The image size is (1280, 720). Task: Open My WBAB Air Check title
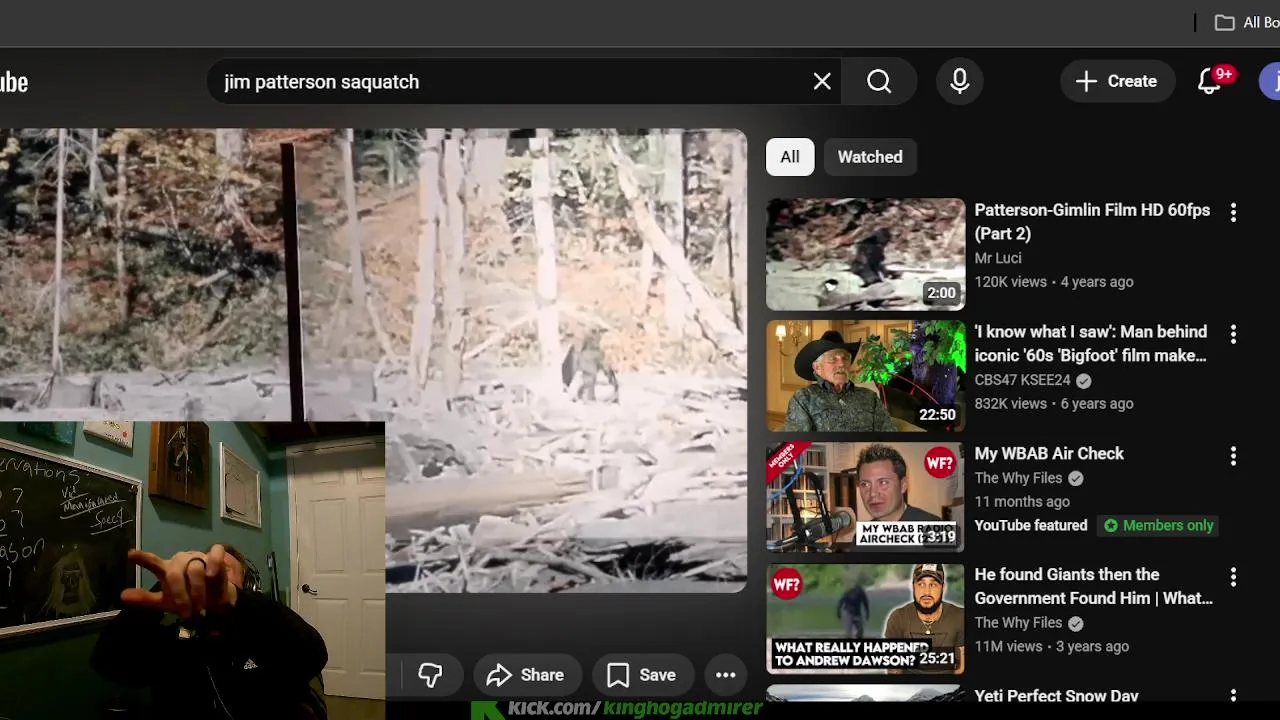pos(1049,453)
